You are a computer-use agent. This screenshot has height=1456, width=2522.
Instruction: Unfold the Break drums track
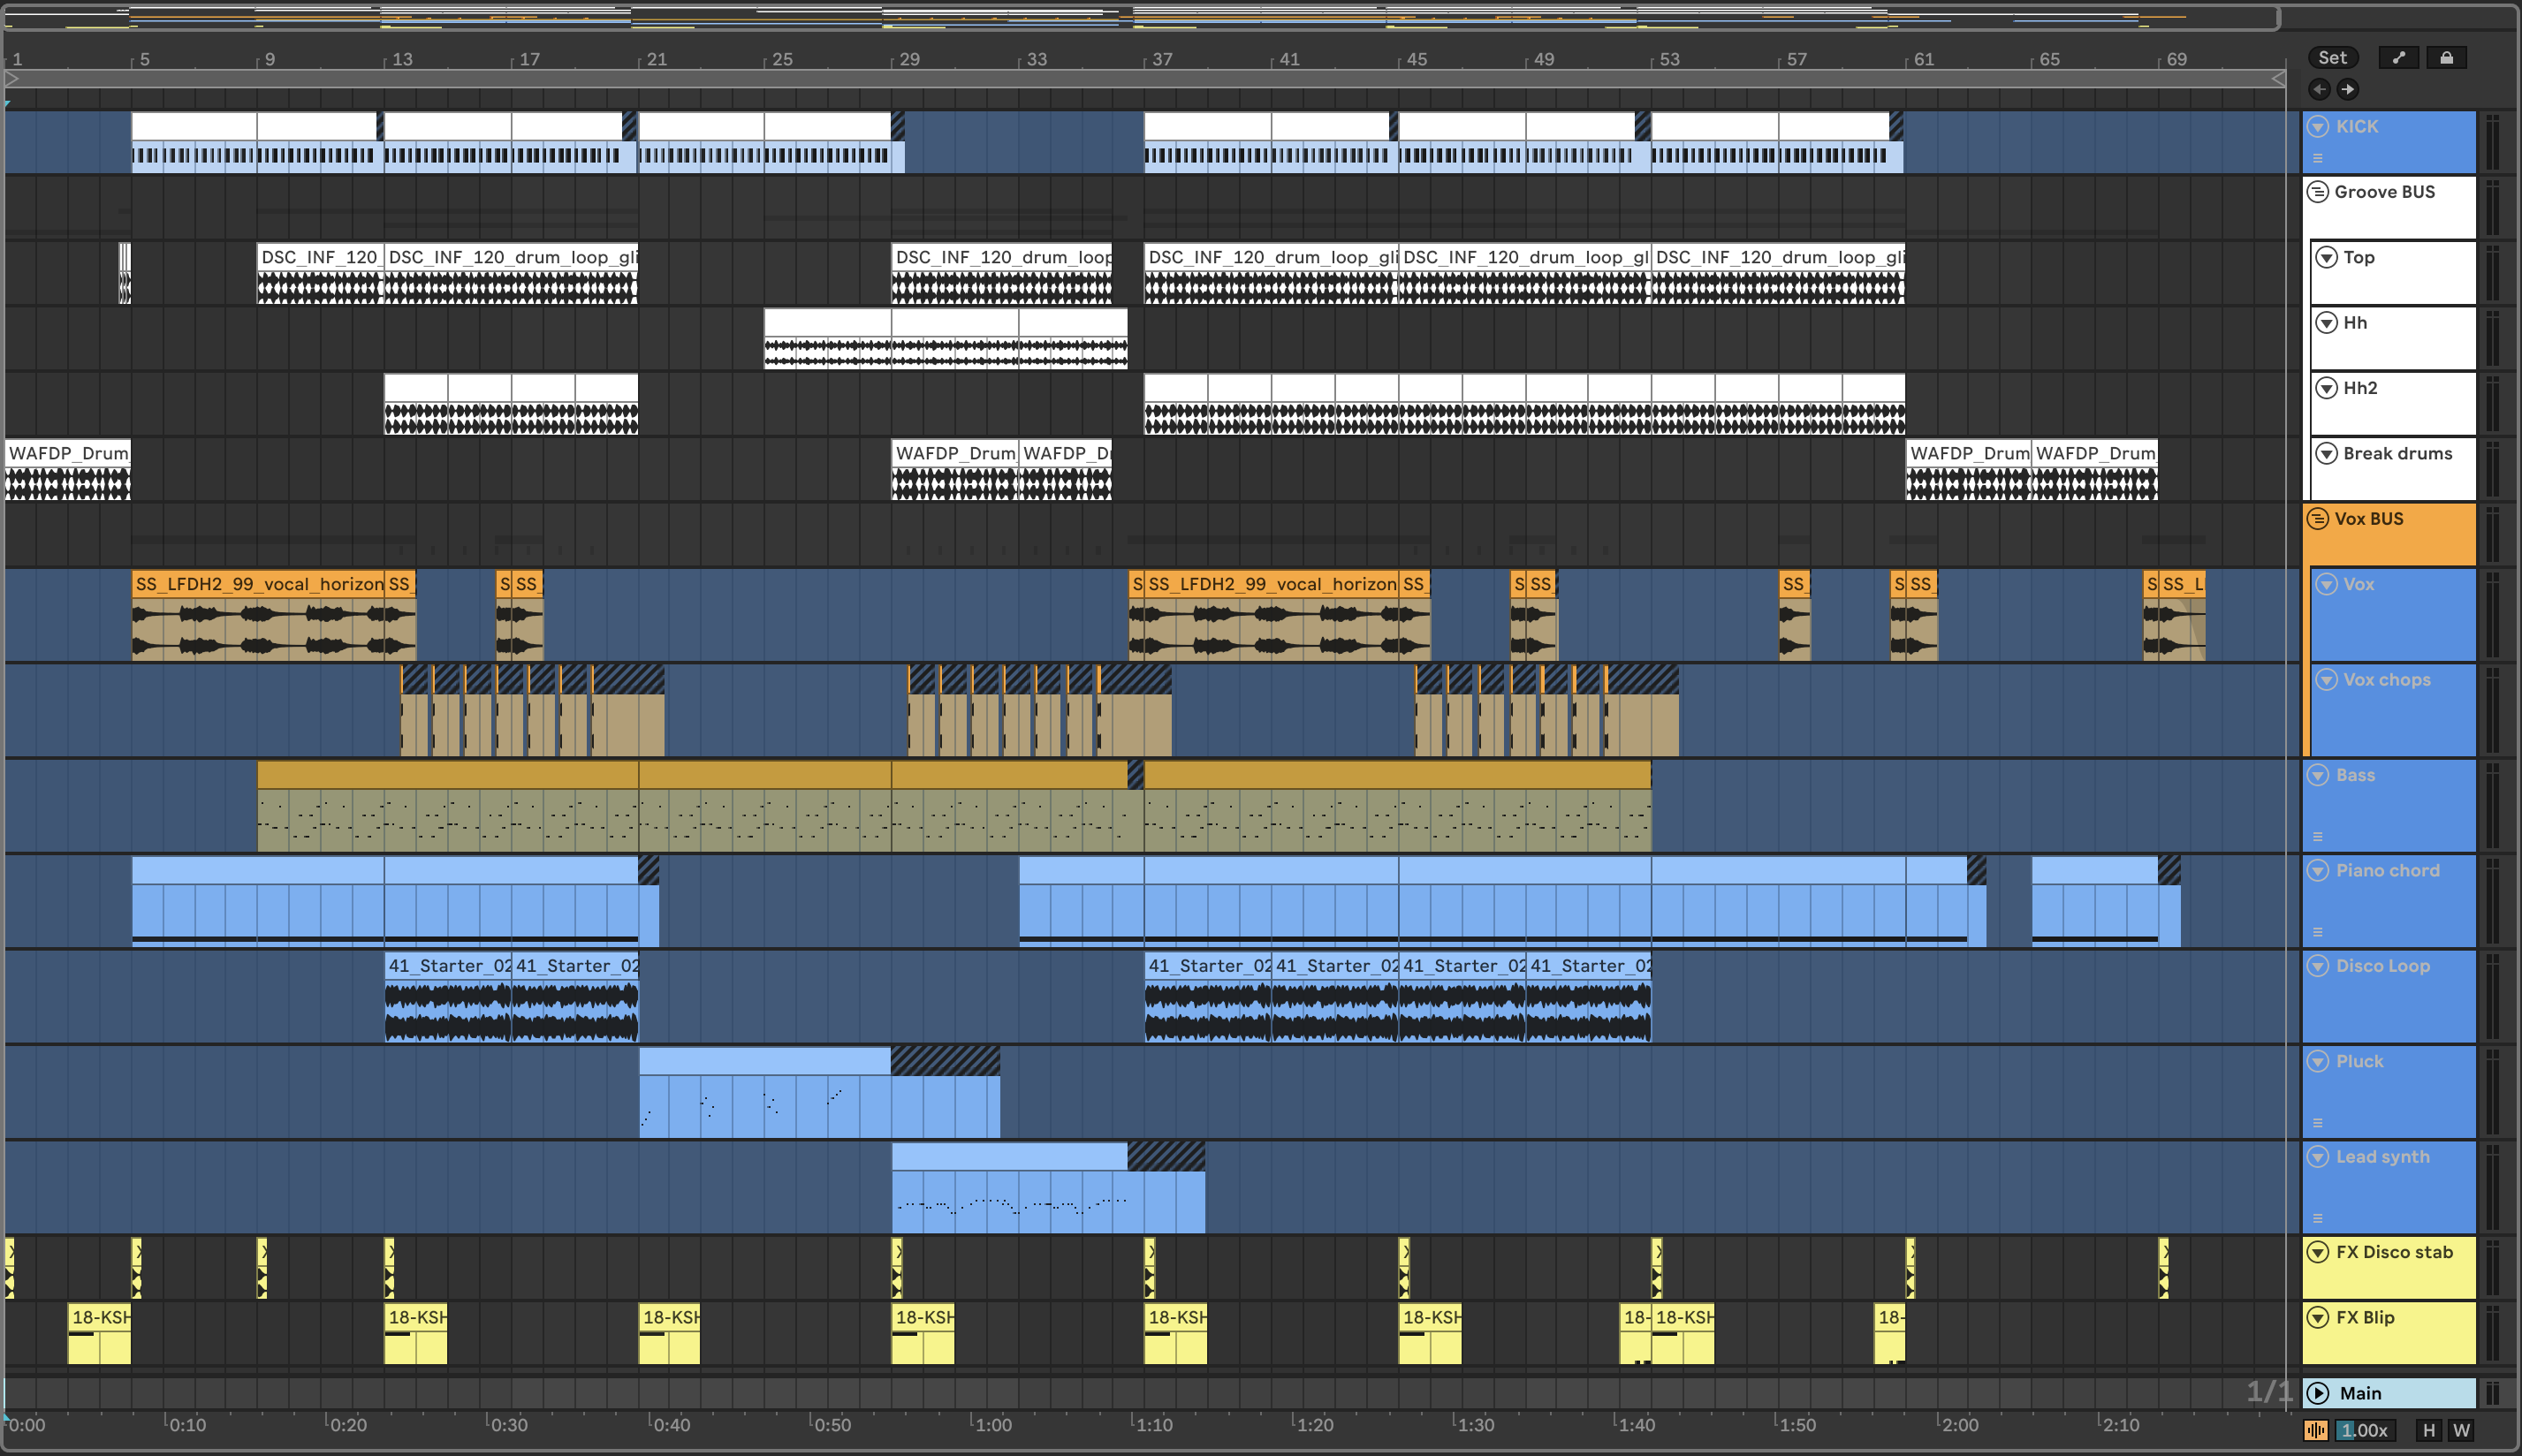(x=2327, y=454)
